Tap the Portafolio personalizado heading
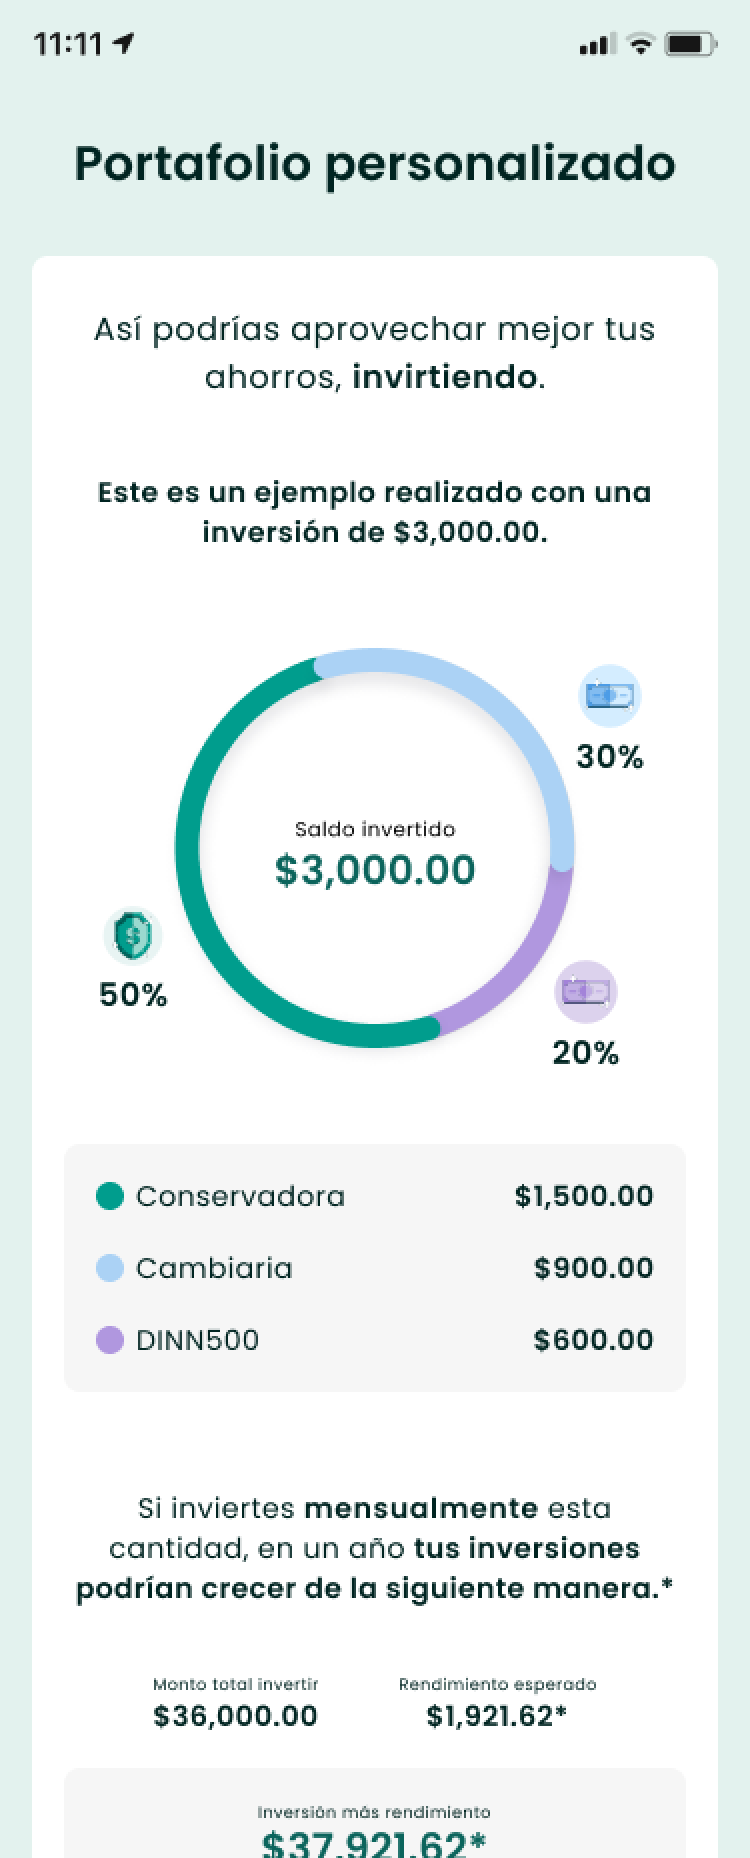 (x=375, y=163)
